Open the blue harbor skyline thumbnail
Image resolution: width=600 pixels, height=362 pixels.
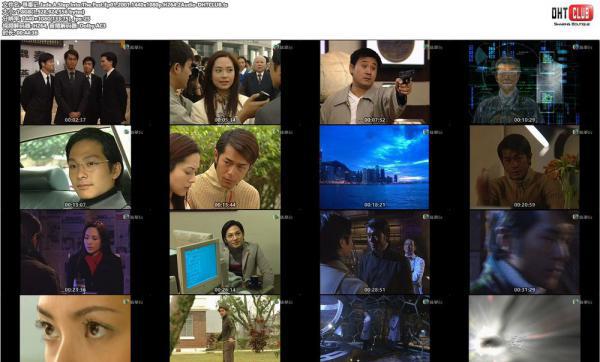coord(375,167)
